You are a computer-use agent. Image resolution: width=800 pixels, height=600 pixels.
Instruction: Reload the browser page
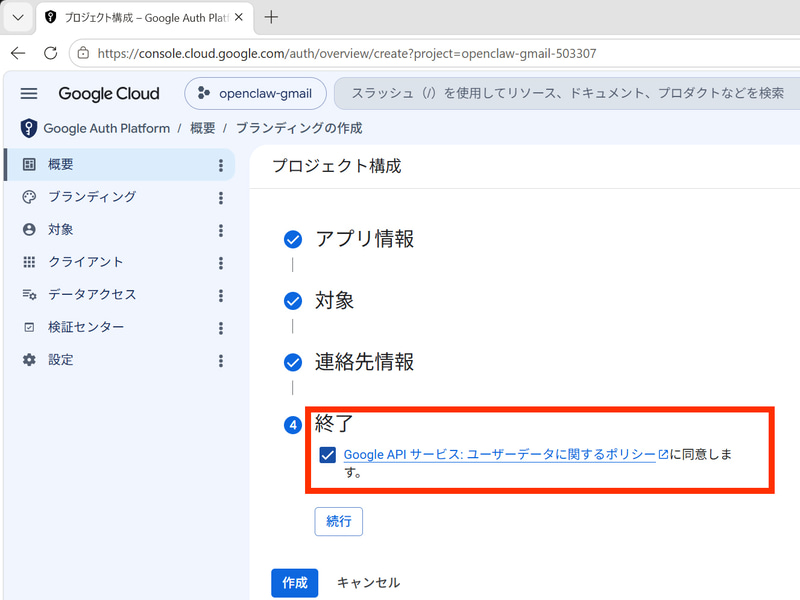51,53
